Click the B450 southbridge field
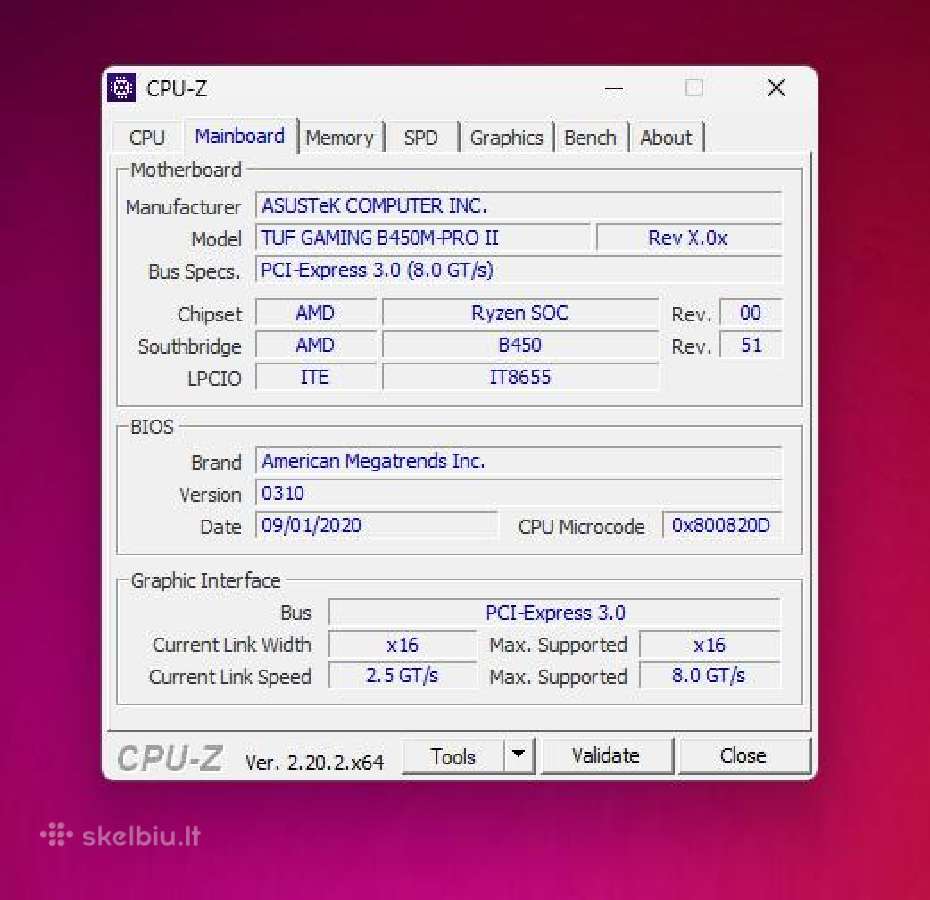Viewport: 930px width, 900px height. tap(520, 345)
